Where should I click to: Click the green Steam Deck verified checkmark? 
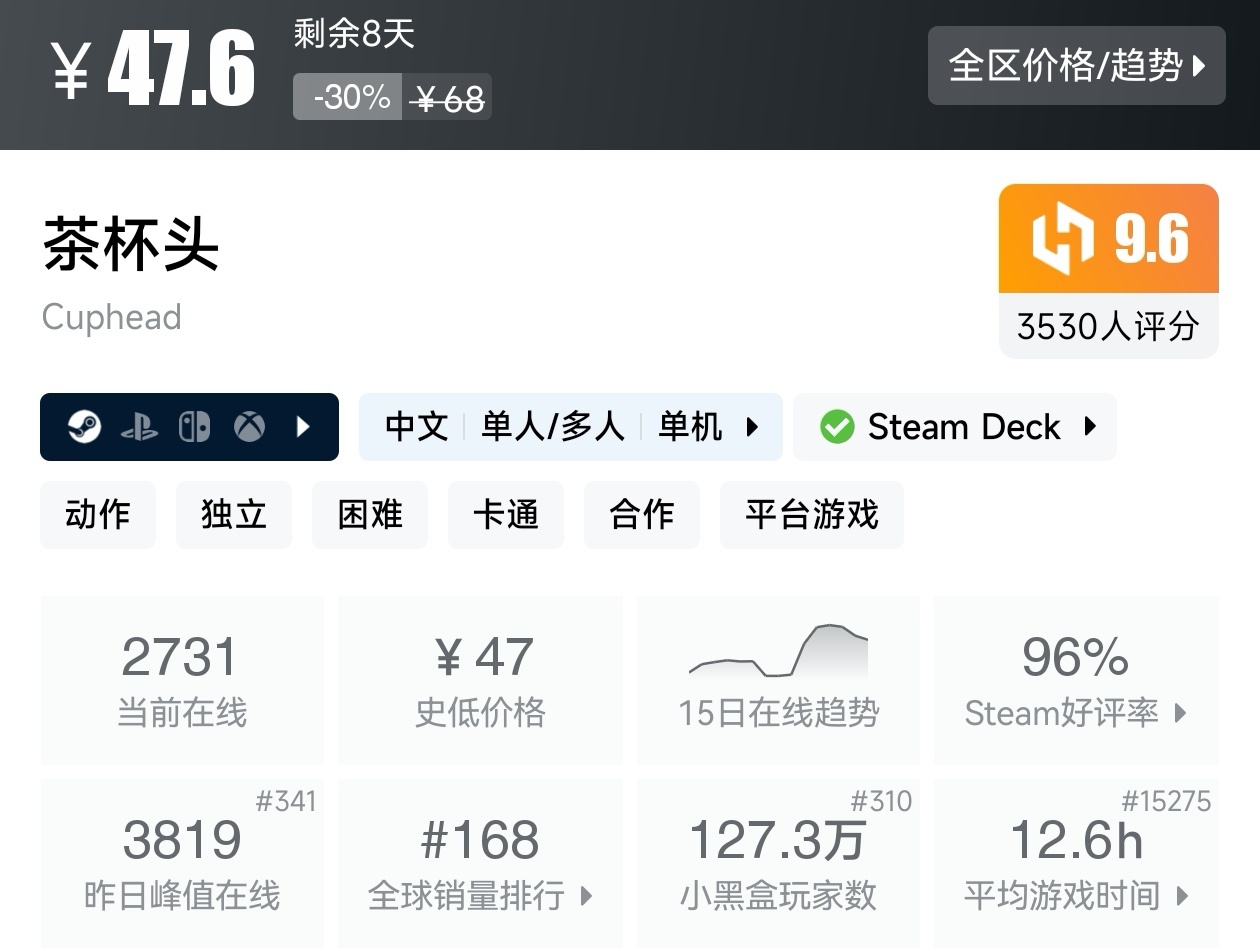coord(837,427)
